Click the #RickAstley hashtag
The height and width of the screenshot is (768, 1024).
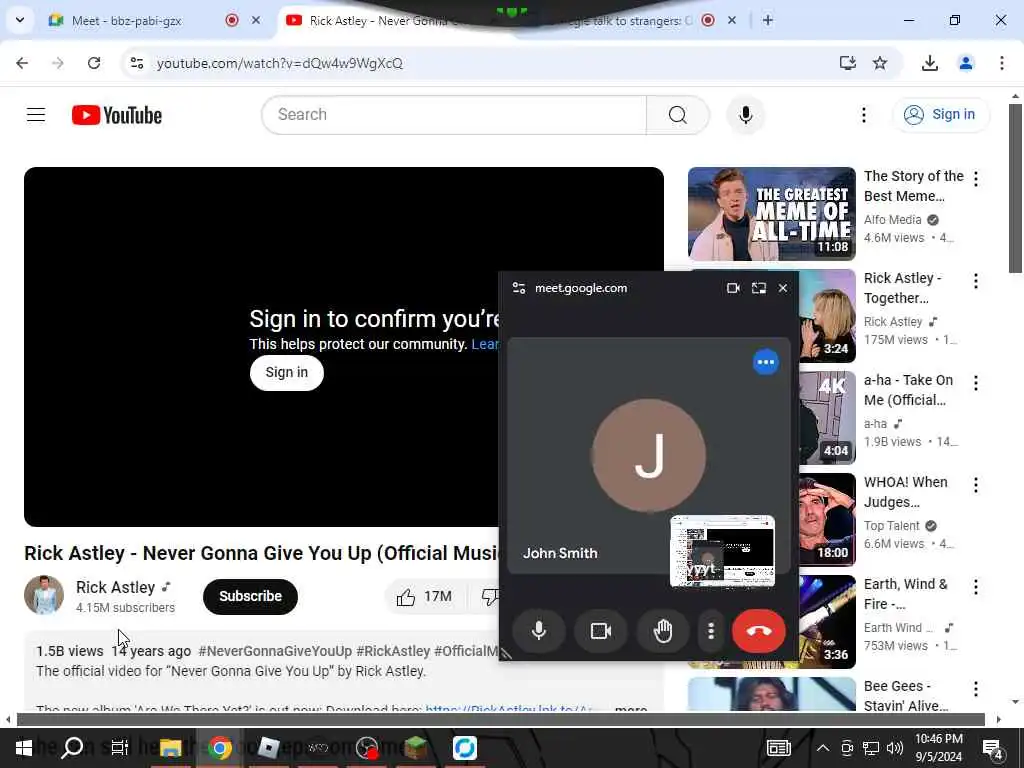click(x=393, y=651)
